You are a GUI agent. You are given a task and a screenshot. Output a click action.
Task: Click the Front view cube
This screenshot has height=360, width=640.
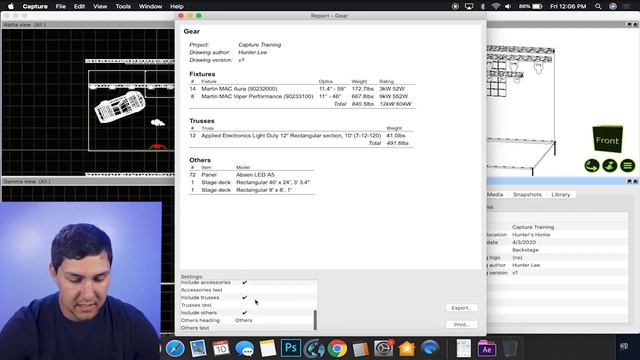pos(607,140)
